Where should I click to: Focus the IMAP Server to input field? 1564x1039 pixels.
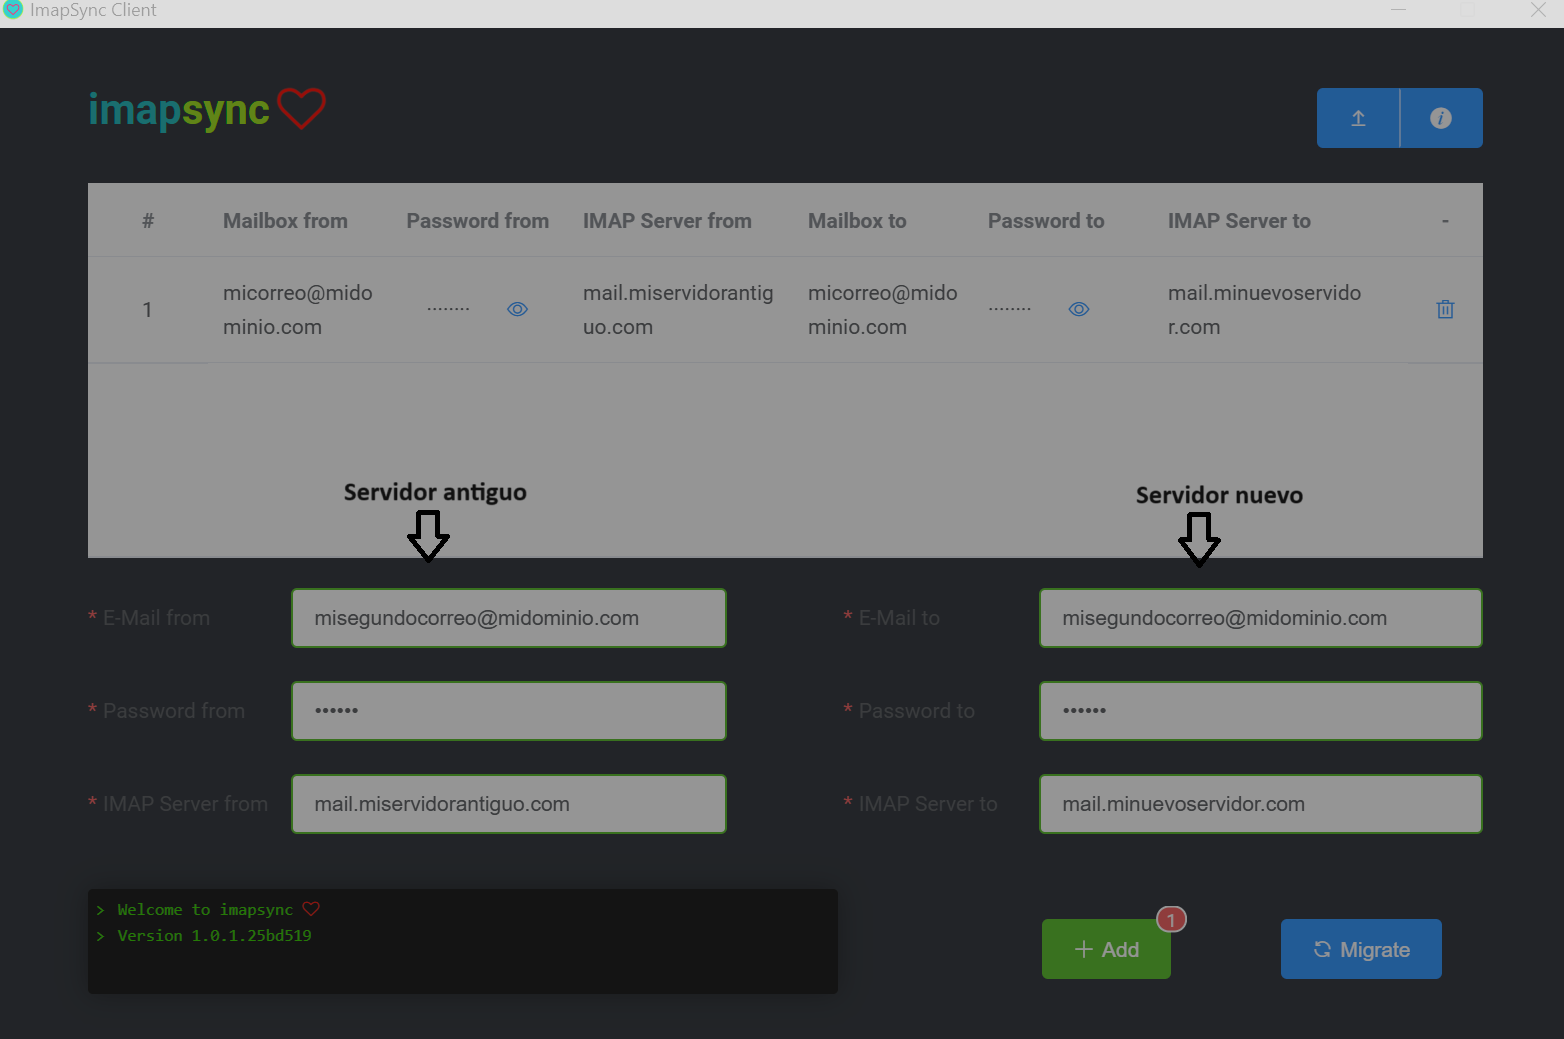1261,804
